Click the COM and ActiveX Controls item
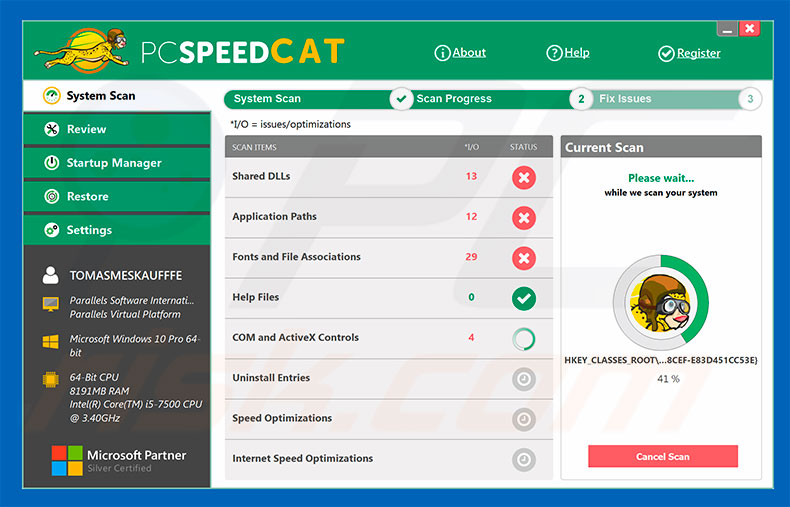 tap(388, 339)
